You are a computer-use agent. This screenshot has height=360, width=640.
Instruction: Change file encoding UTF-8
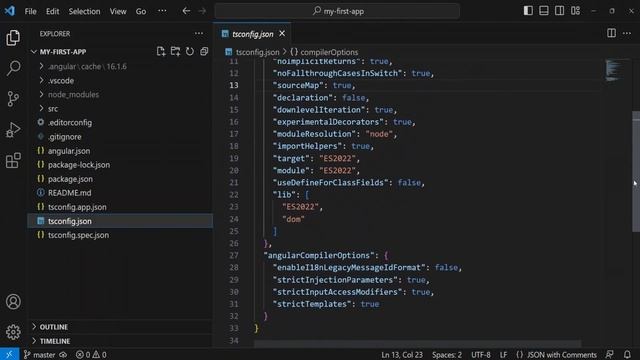pos(481,355)
